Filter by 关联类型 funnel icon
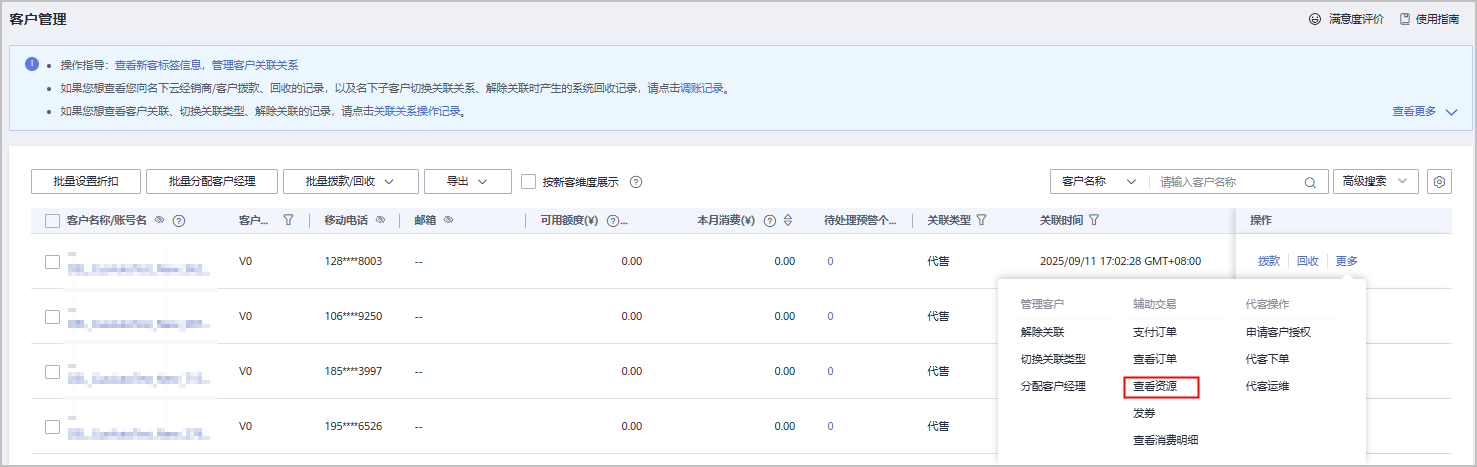1477x467 pixels. click(x=981, y=220)
